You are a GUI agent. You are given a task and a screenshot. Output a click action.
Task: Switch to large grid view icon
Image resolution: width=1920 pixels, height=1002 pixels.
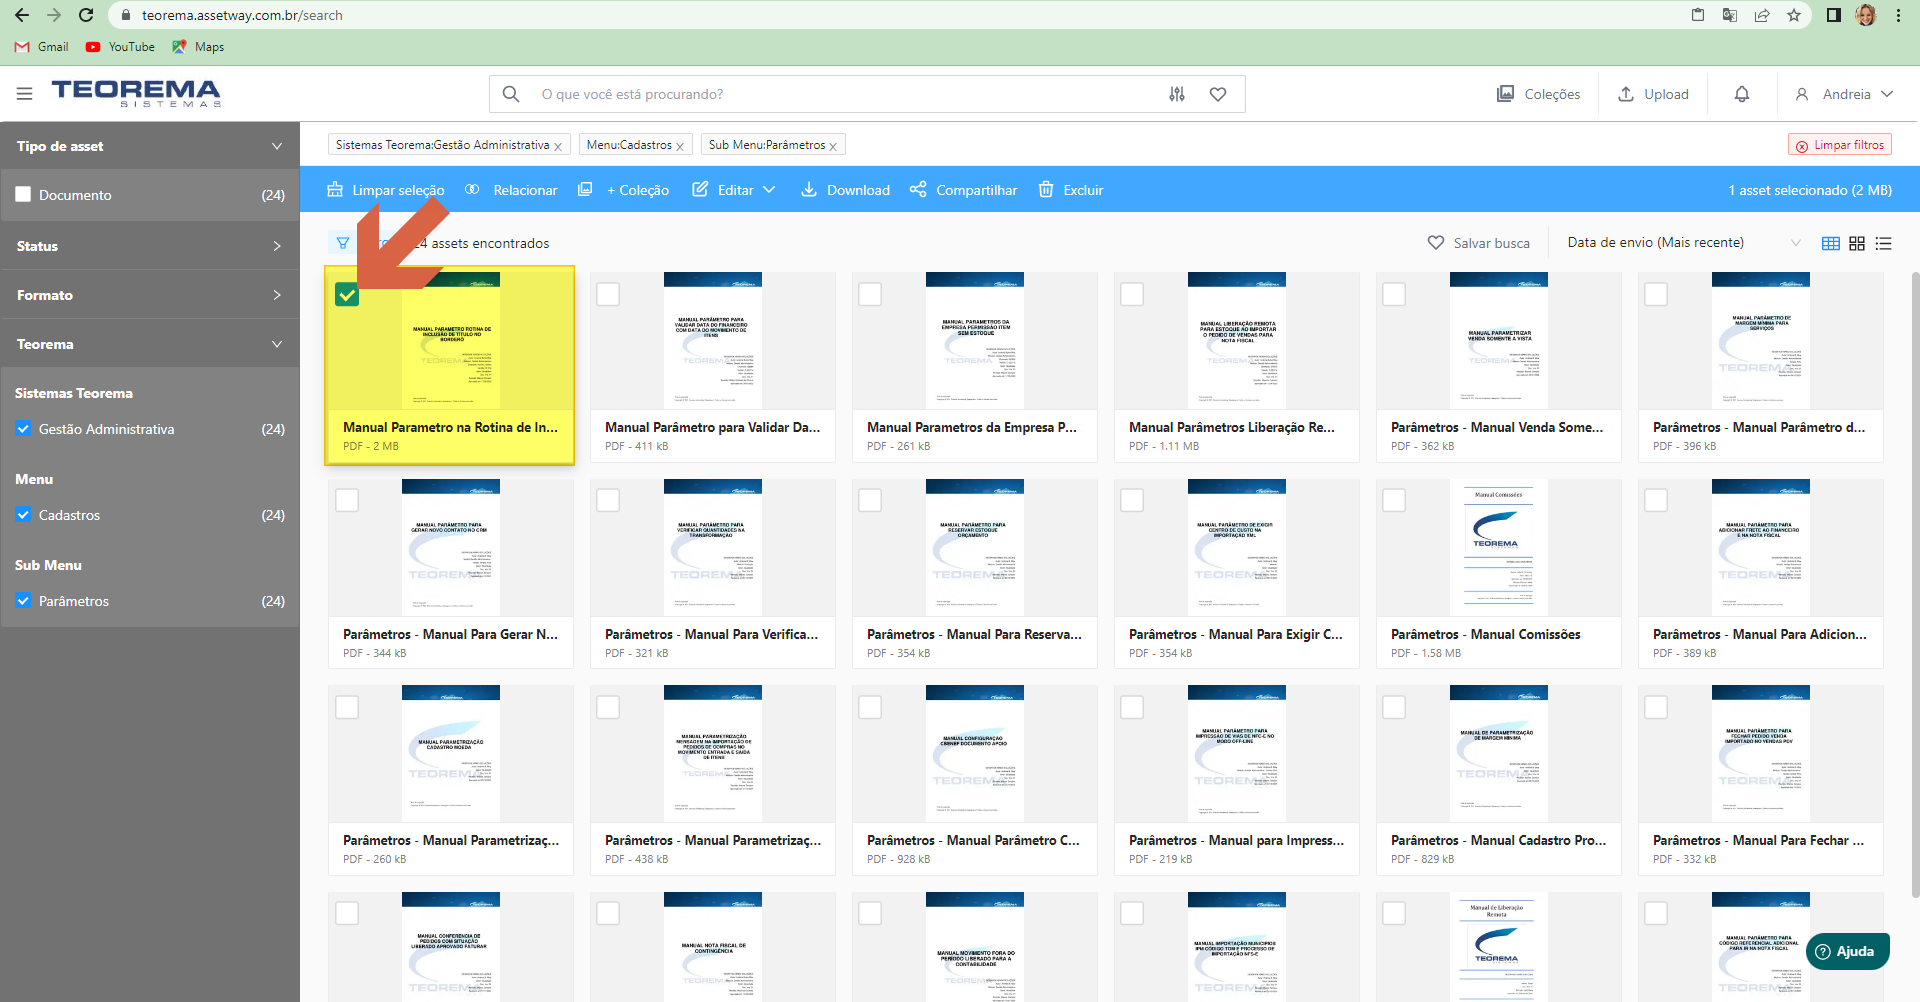tap(1857, 243)
